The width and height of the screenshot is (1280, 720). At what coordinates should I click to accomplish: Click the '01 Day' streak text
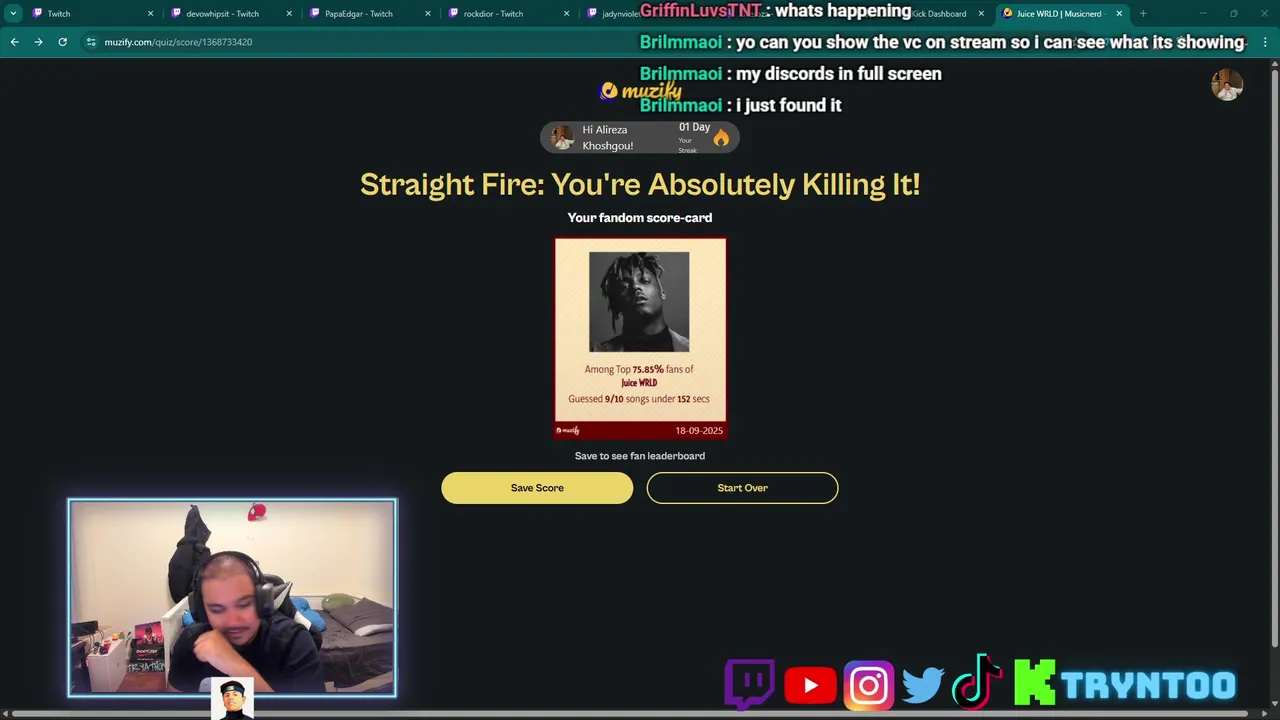[694, 127]
